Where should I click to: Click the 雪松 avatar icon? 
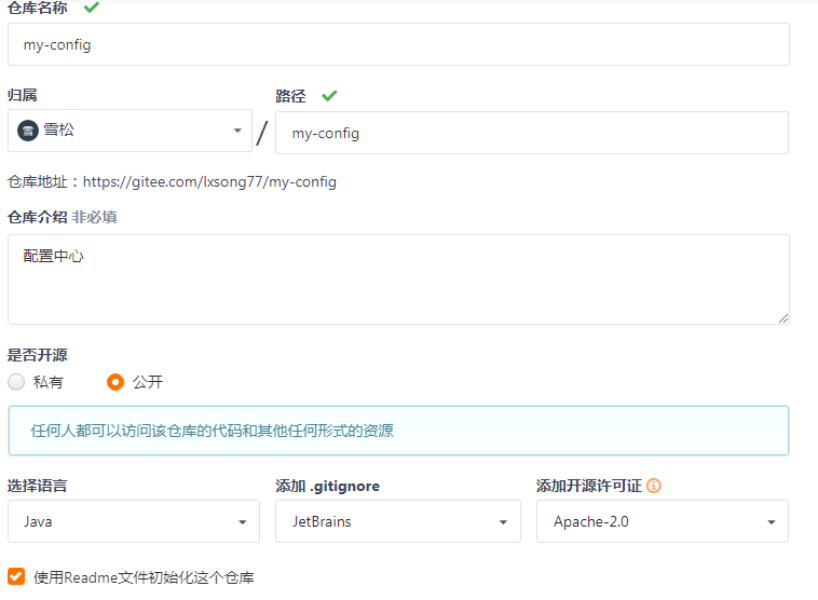click(28, 130)
